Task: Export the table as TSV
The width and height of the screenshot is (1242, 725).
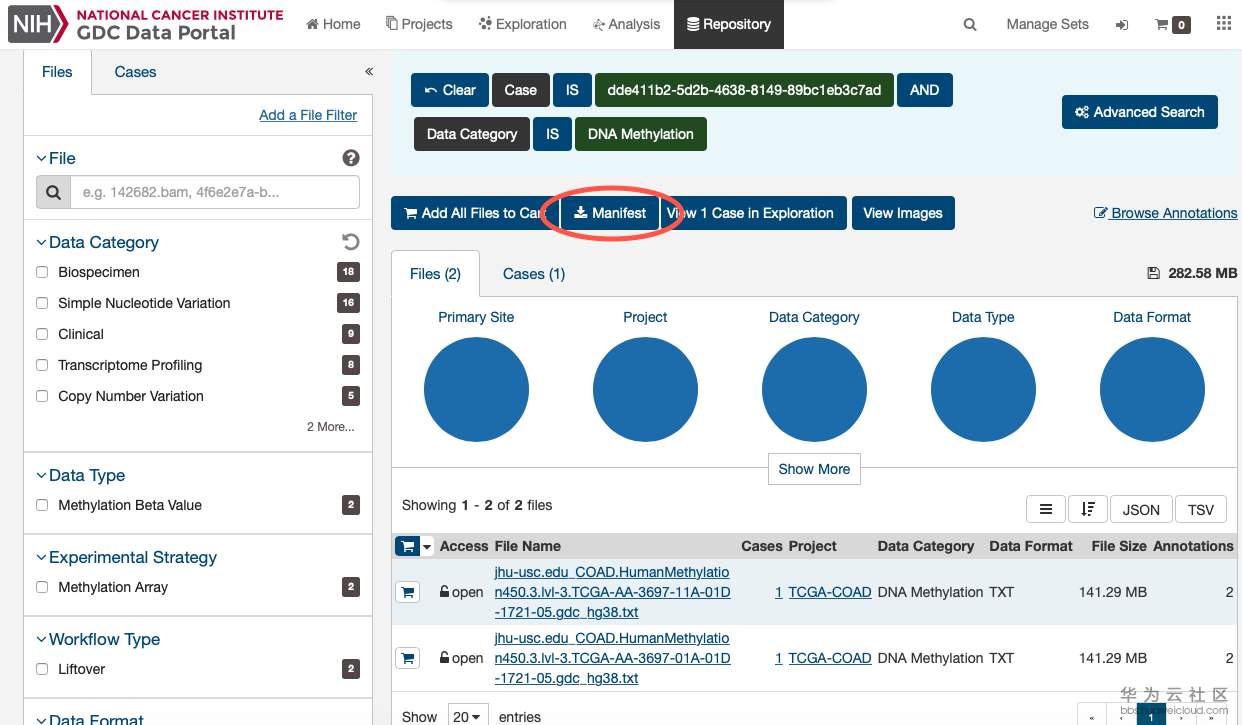Action: pyautogui.click(x=1201, y=509)
